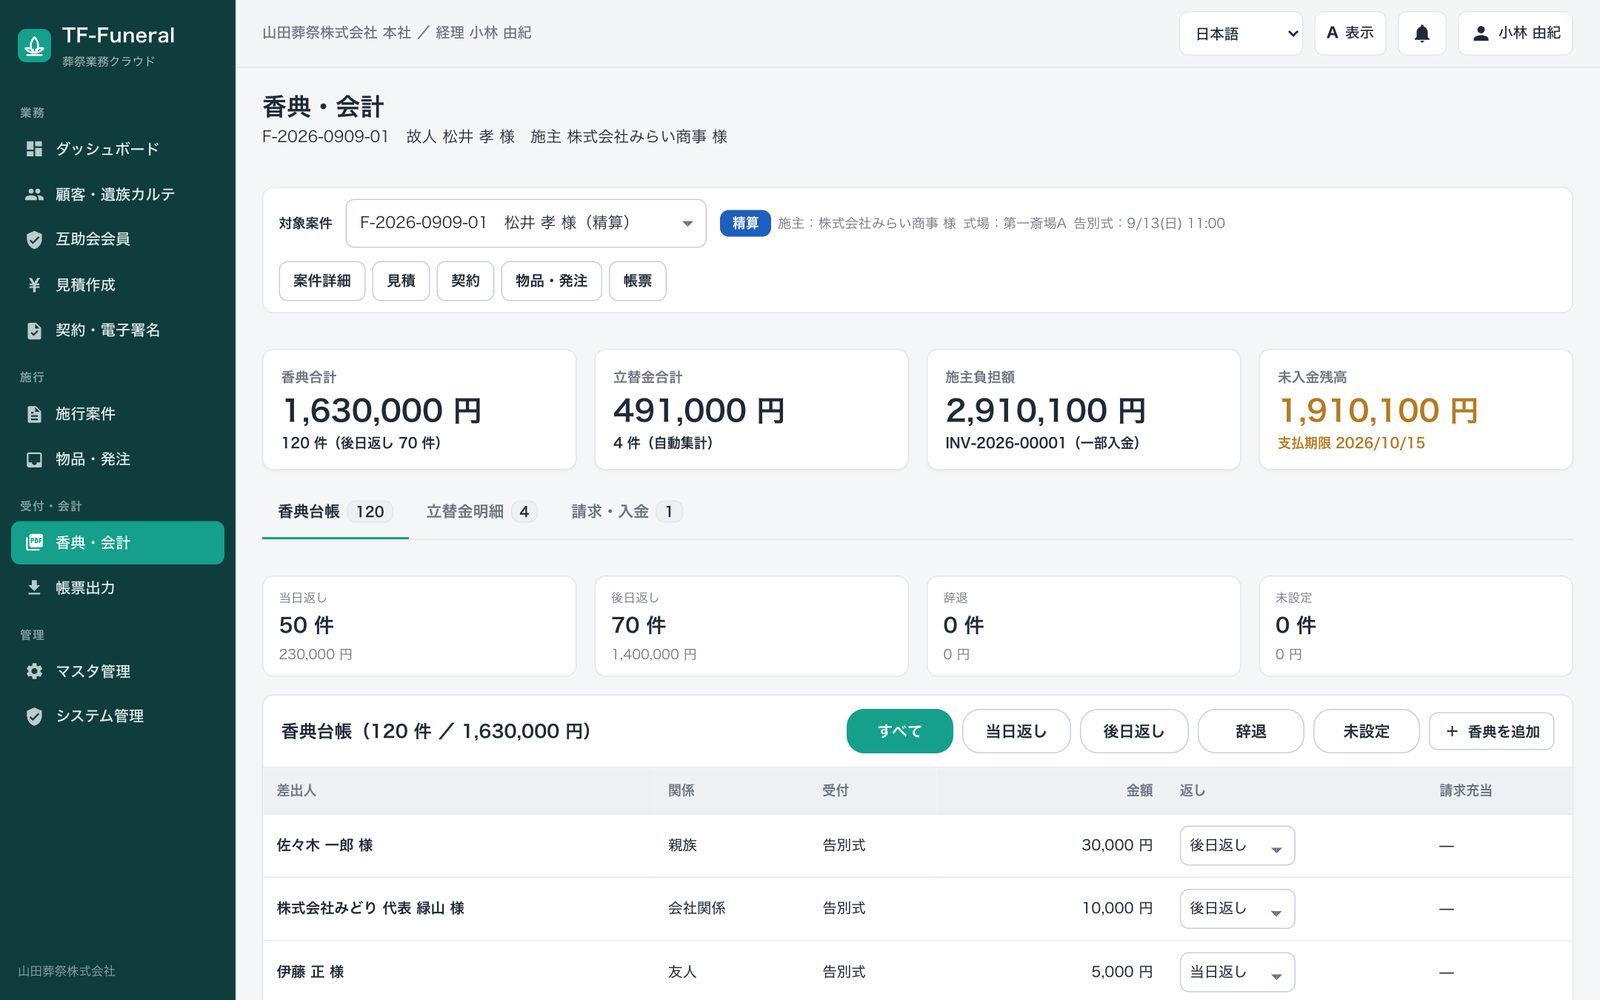Viewport: 1600px width, 1000px height.
Task: Select the 互助会会員 shield icon
Action: click(x=34, y=239)
